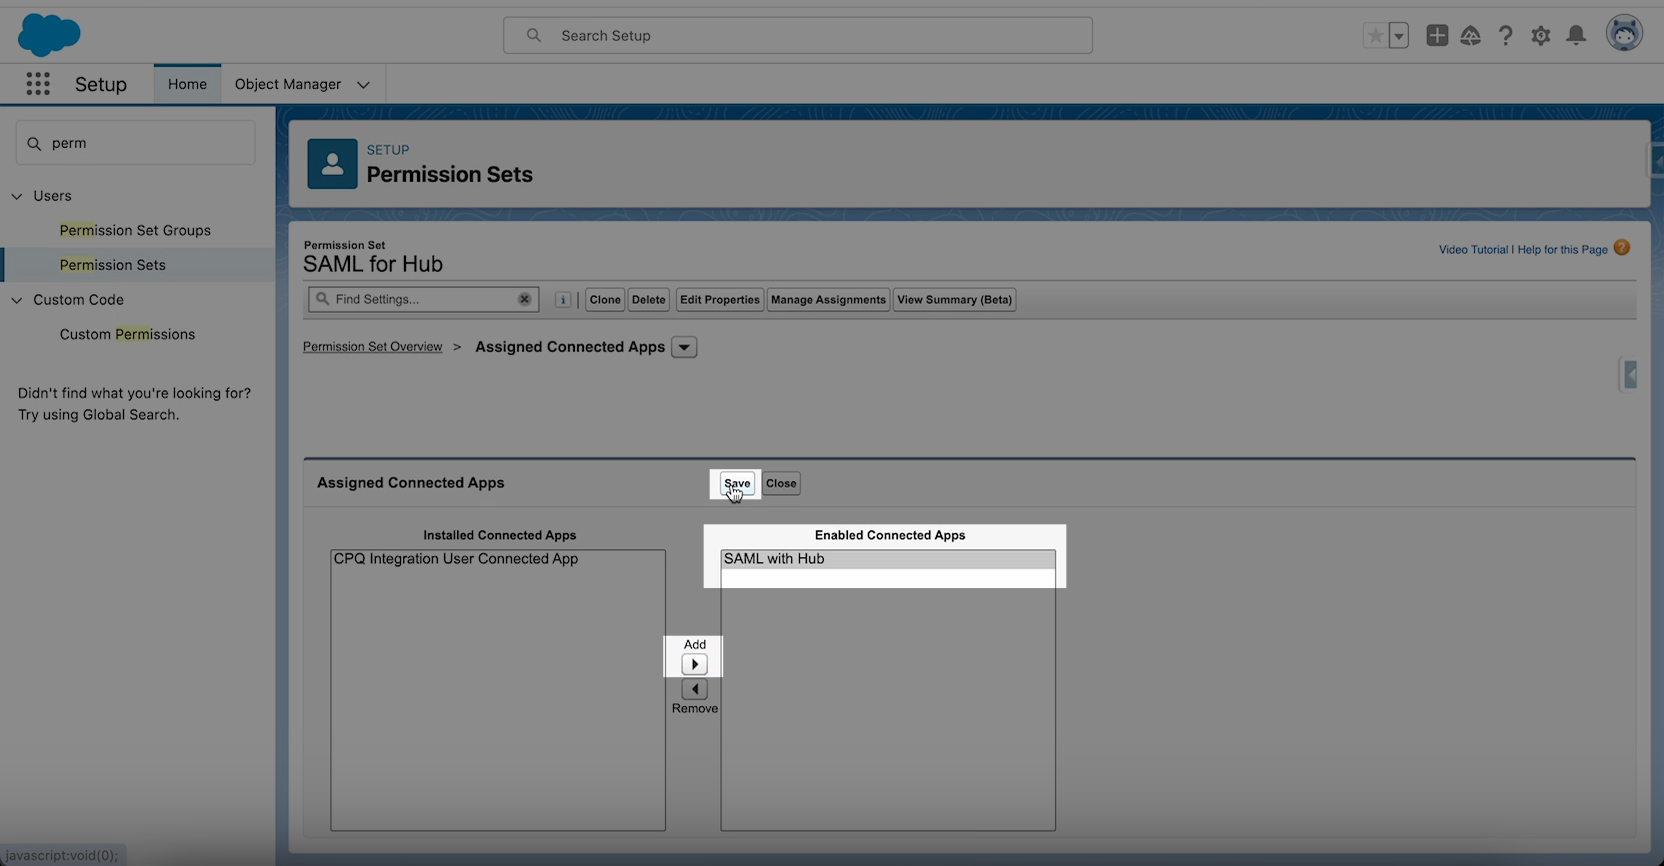Open the favorites list dropdown
Screen dimensions: 1664x866
[x=1399, y=36]
